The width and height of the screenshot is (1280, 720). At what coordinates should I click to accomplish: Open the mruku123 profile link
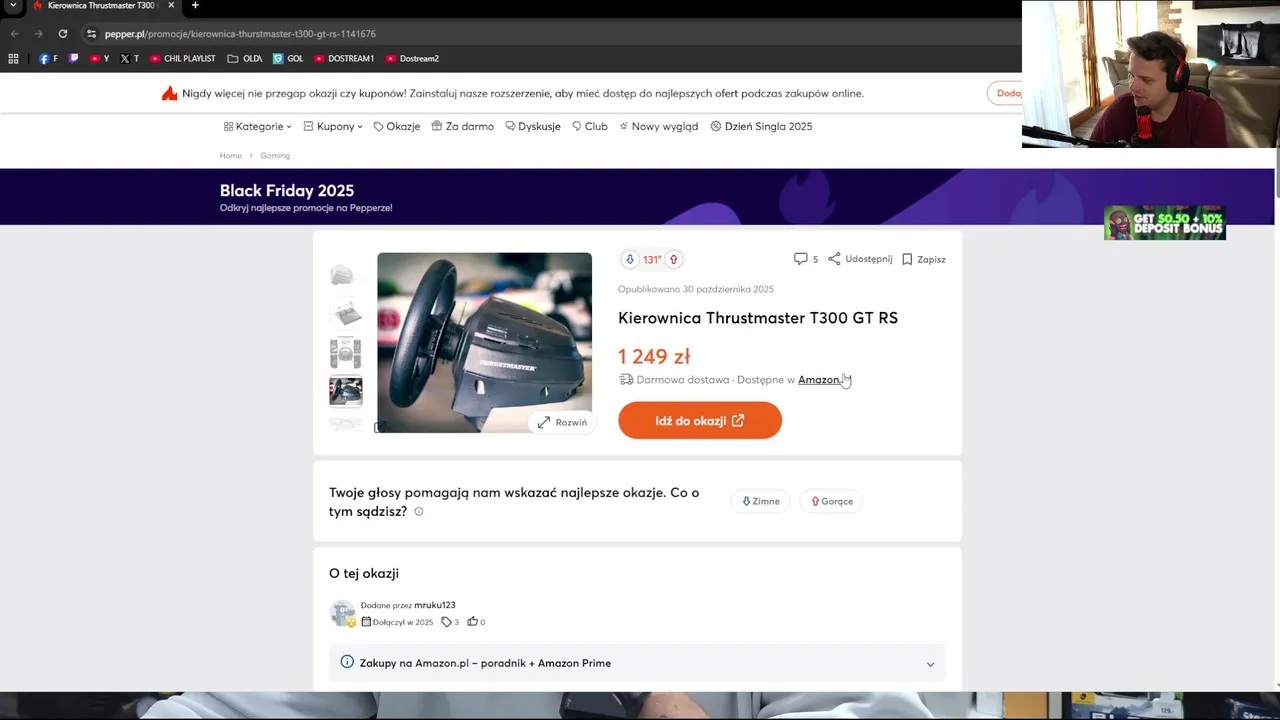(435, 605)
